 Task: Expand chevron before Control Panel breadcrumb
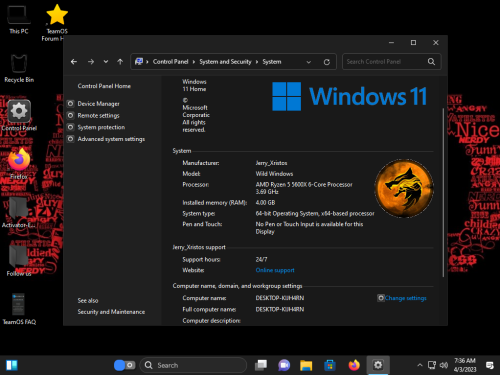coord(147,62)
